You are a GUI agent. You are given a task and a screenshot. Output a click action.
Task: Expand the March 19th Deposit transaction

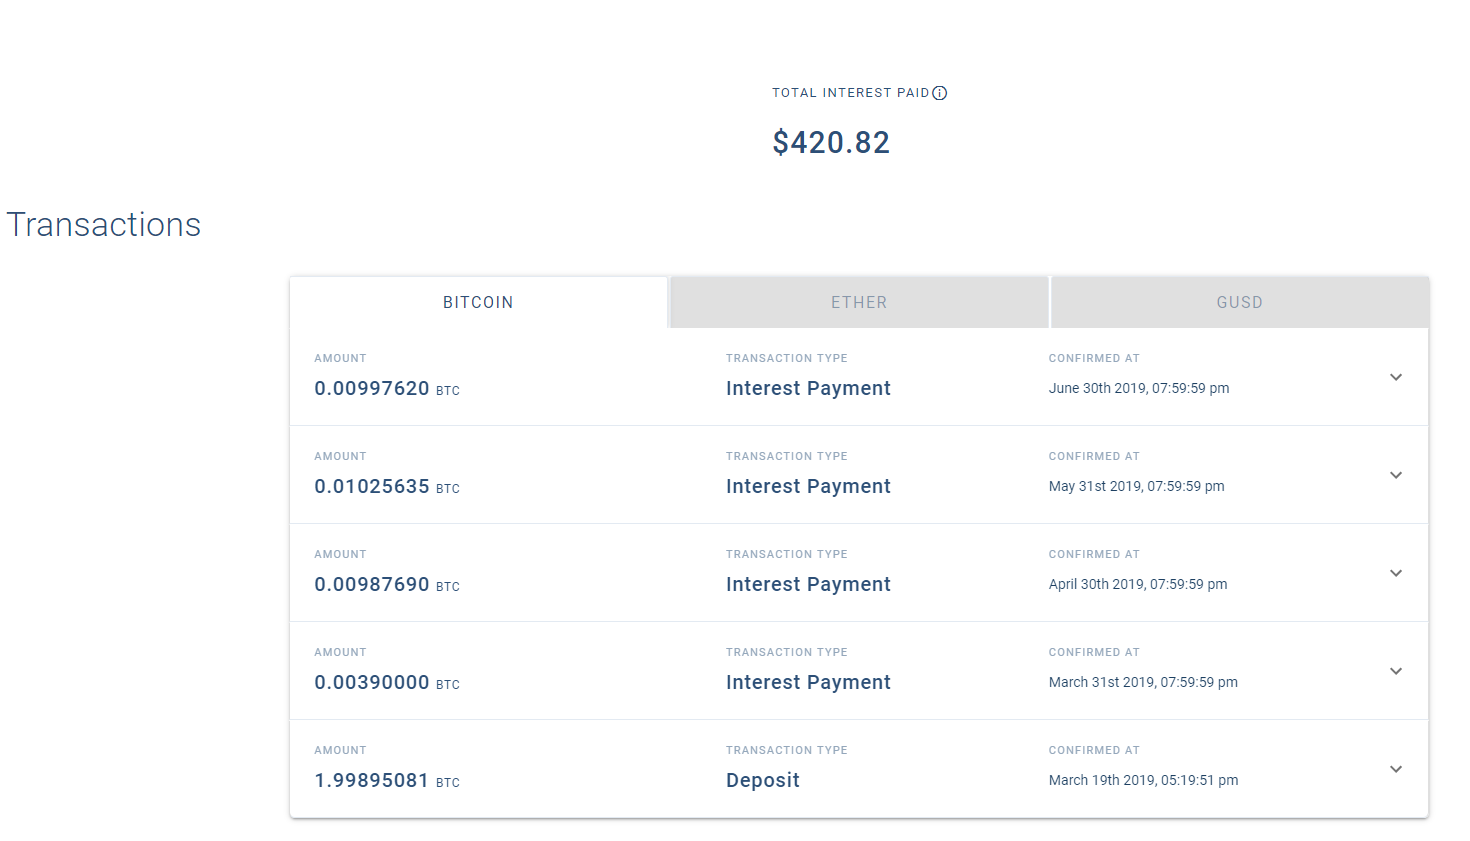(x=1396, y=769)
